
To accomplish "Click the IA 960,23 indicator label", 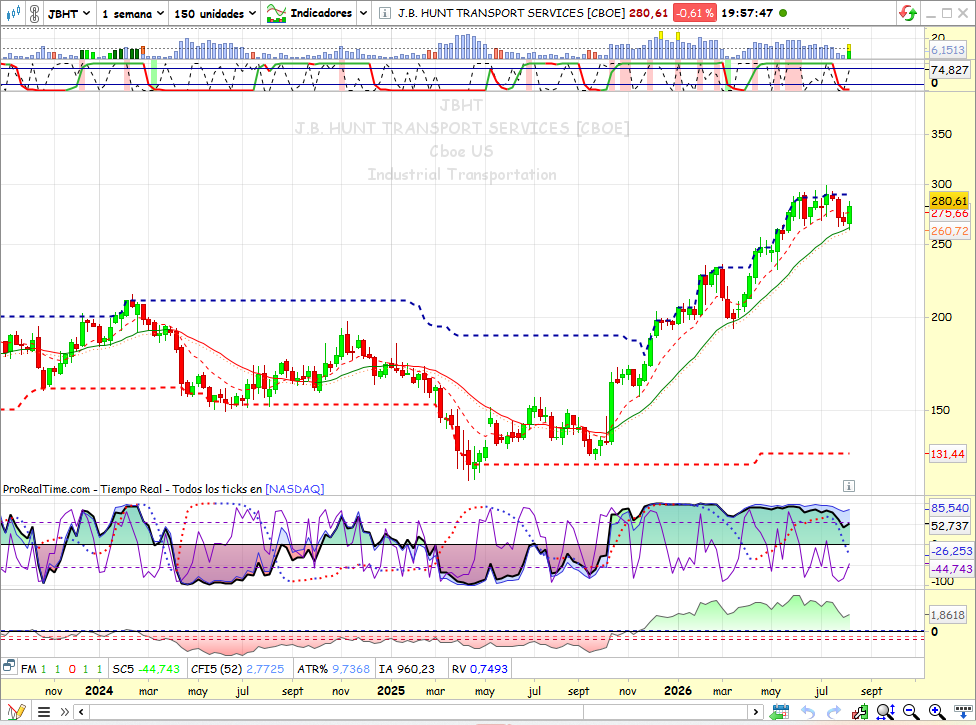I will [x=406, y=669].
